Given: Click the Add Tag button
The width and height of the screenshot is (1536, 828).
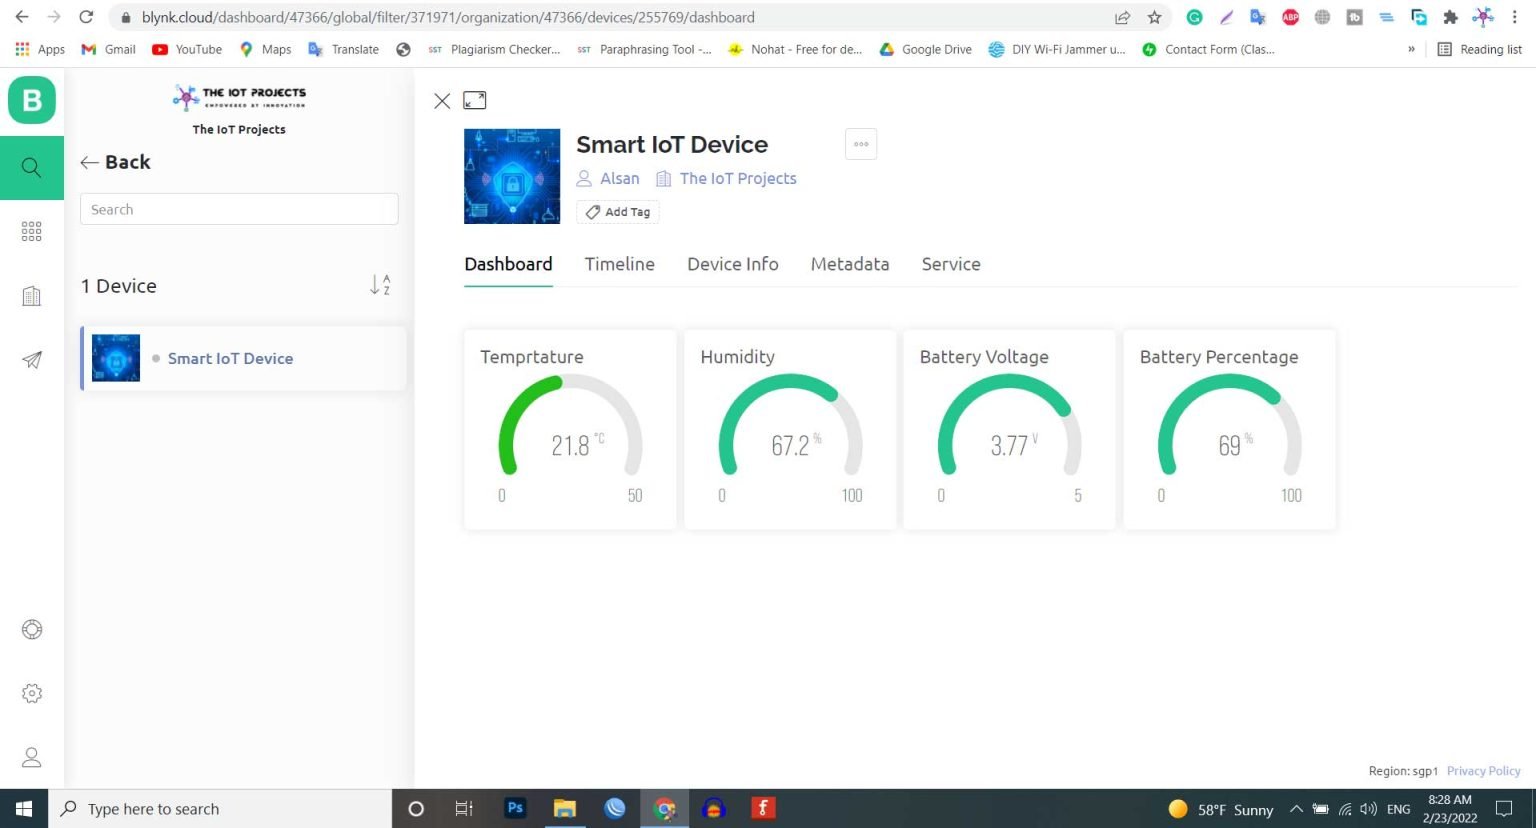Looking at the screenshot, I should [617, 211].
